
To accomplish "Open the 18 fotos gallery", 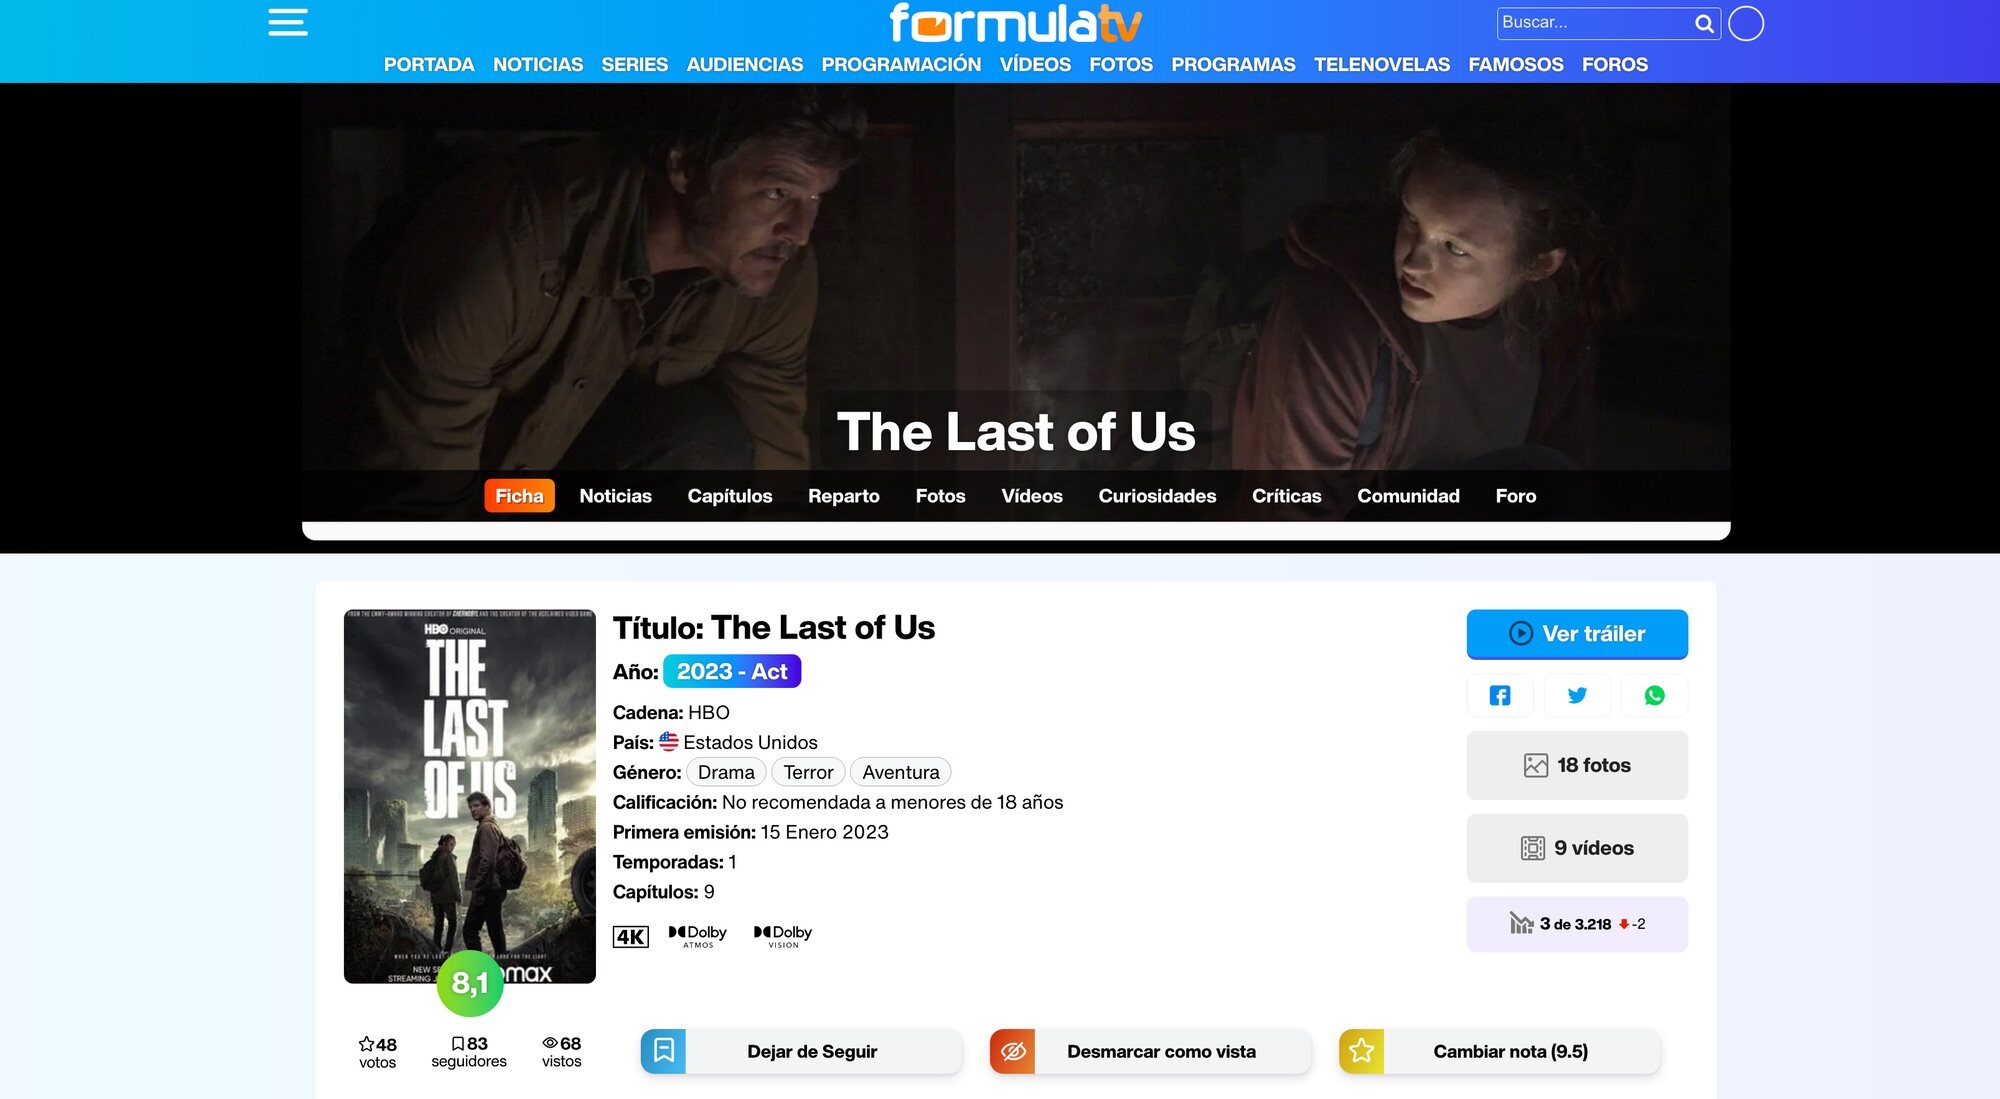I will click(1577, 765).
